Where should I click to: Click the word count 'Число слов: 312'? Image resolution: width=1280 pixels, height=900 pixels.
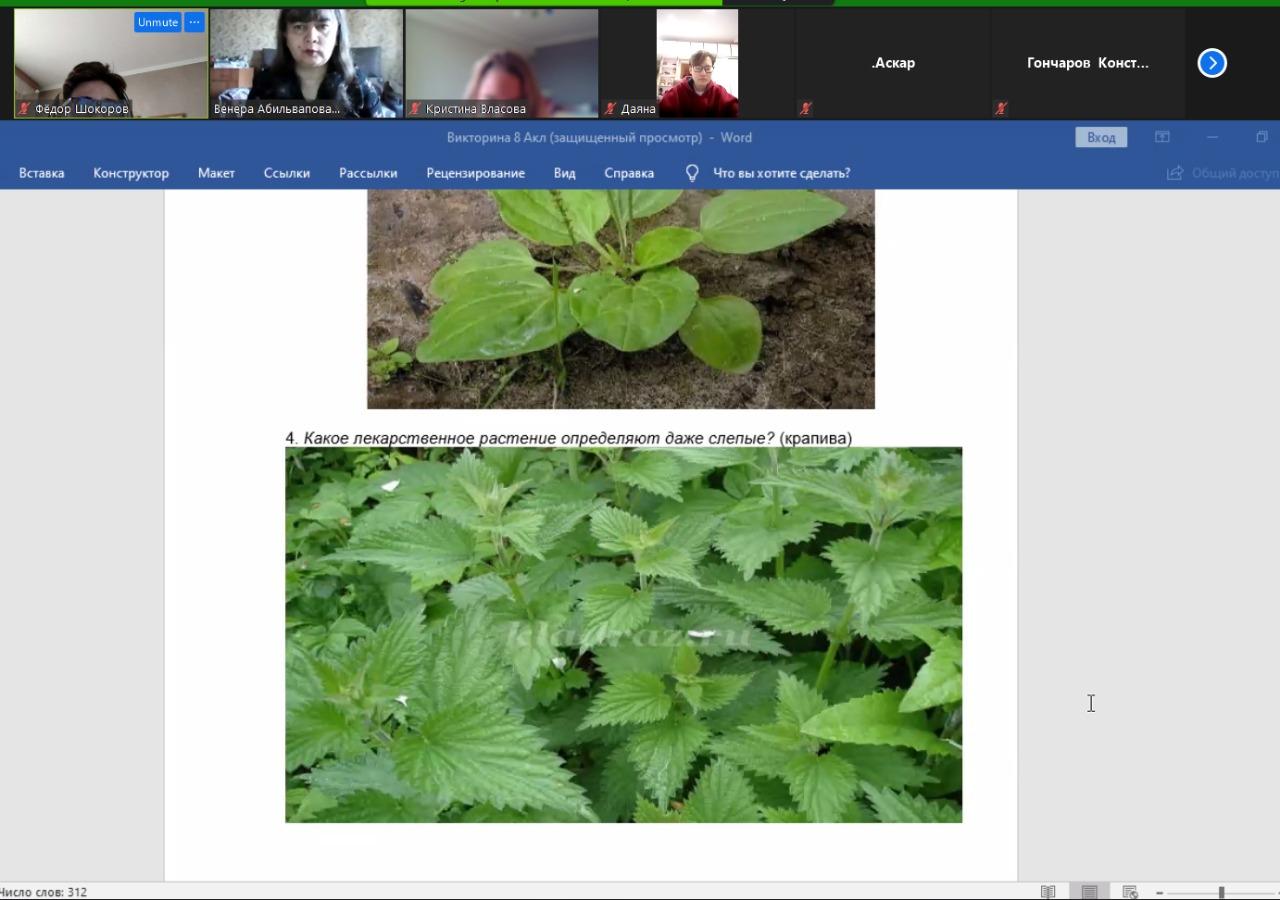(x=44, y=892)
